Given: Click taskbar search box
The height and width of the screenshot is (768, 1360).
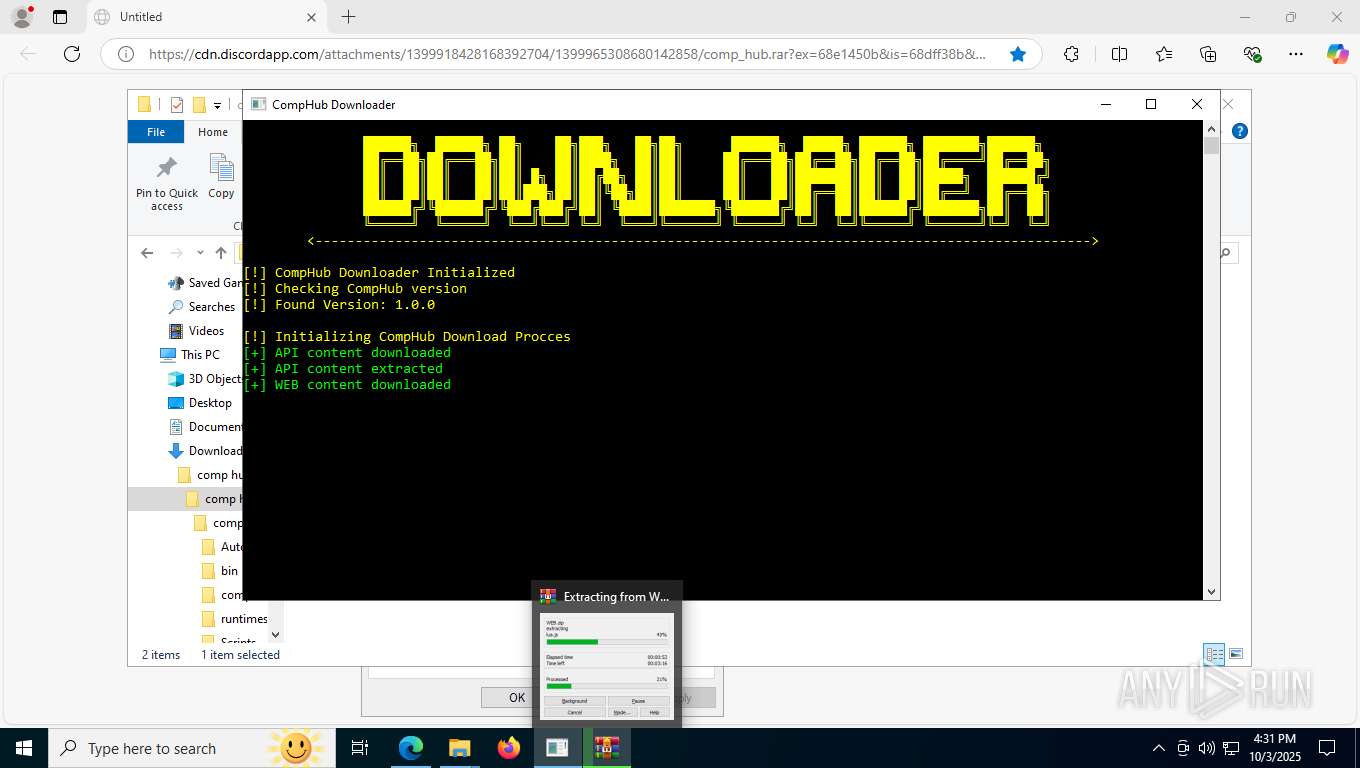Looking at the screenshot, I should (x=192, y=748).
